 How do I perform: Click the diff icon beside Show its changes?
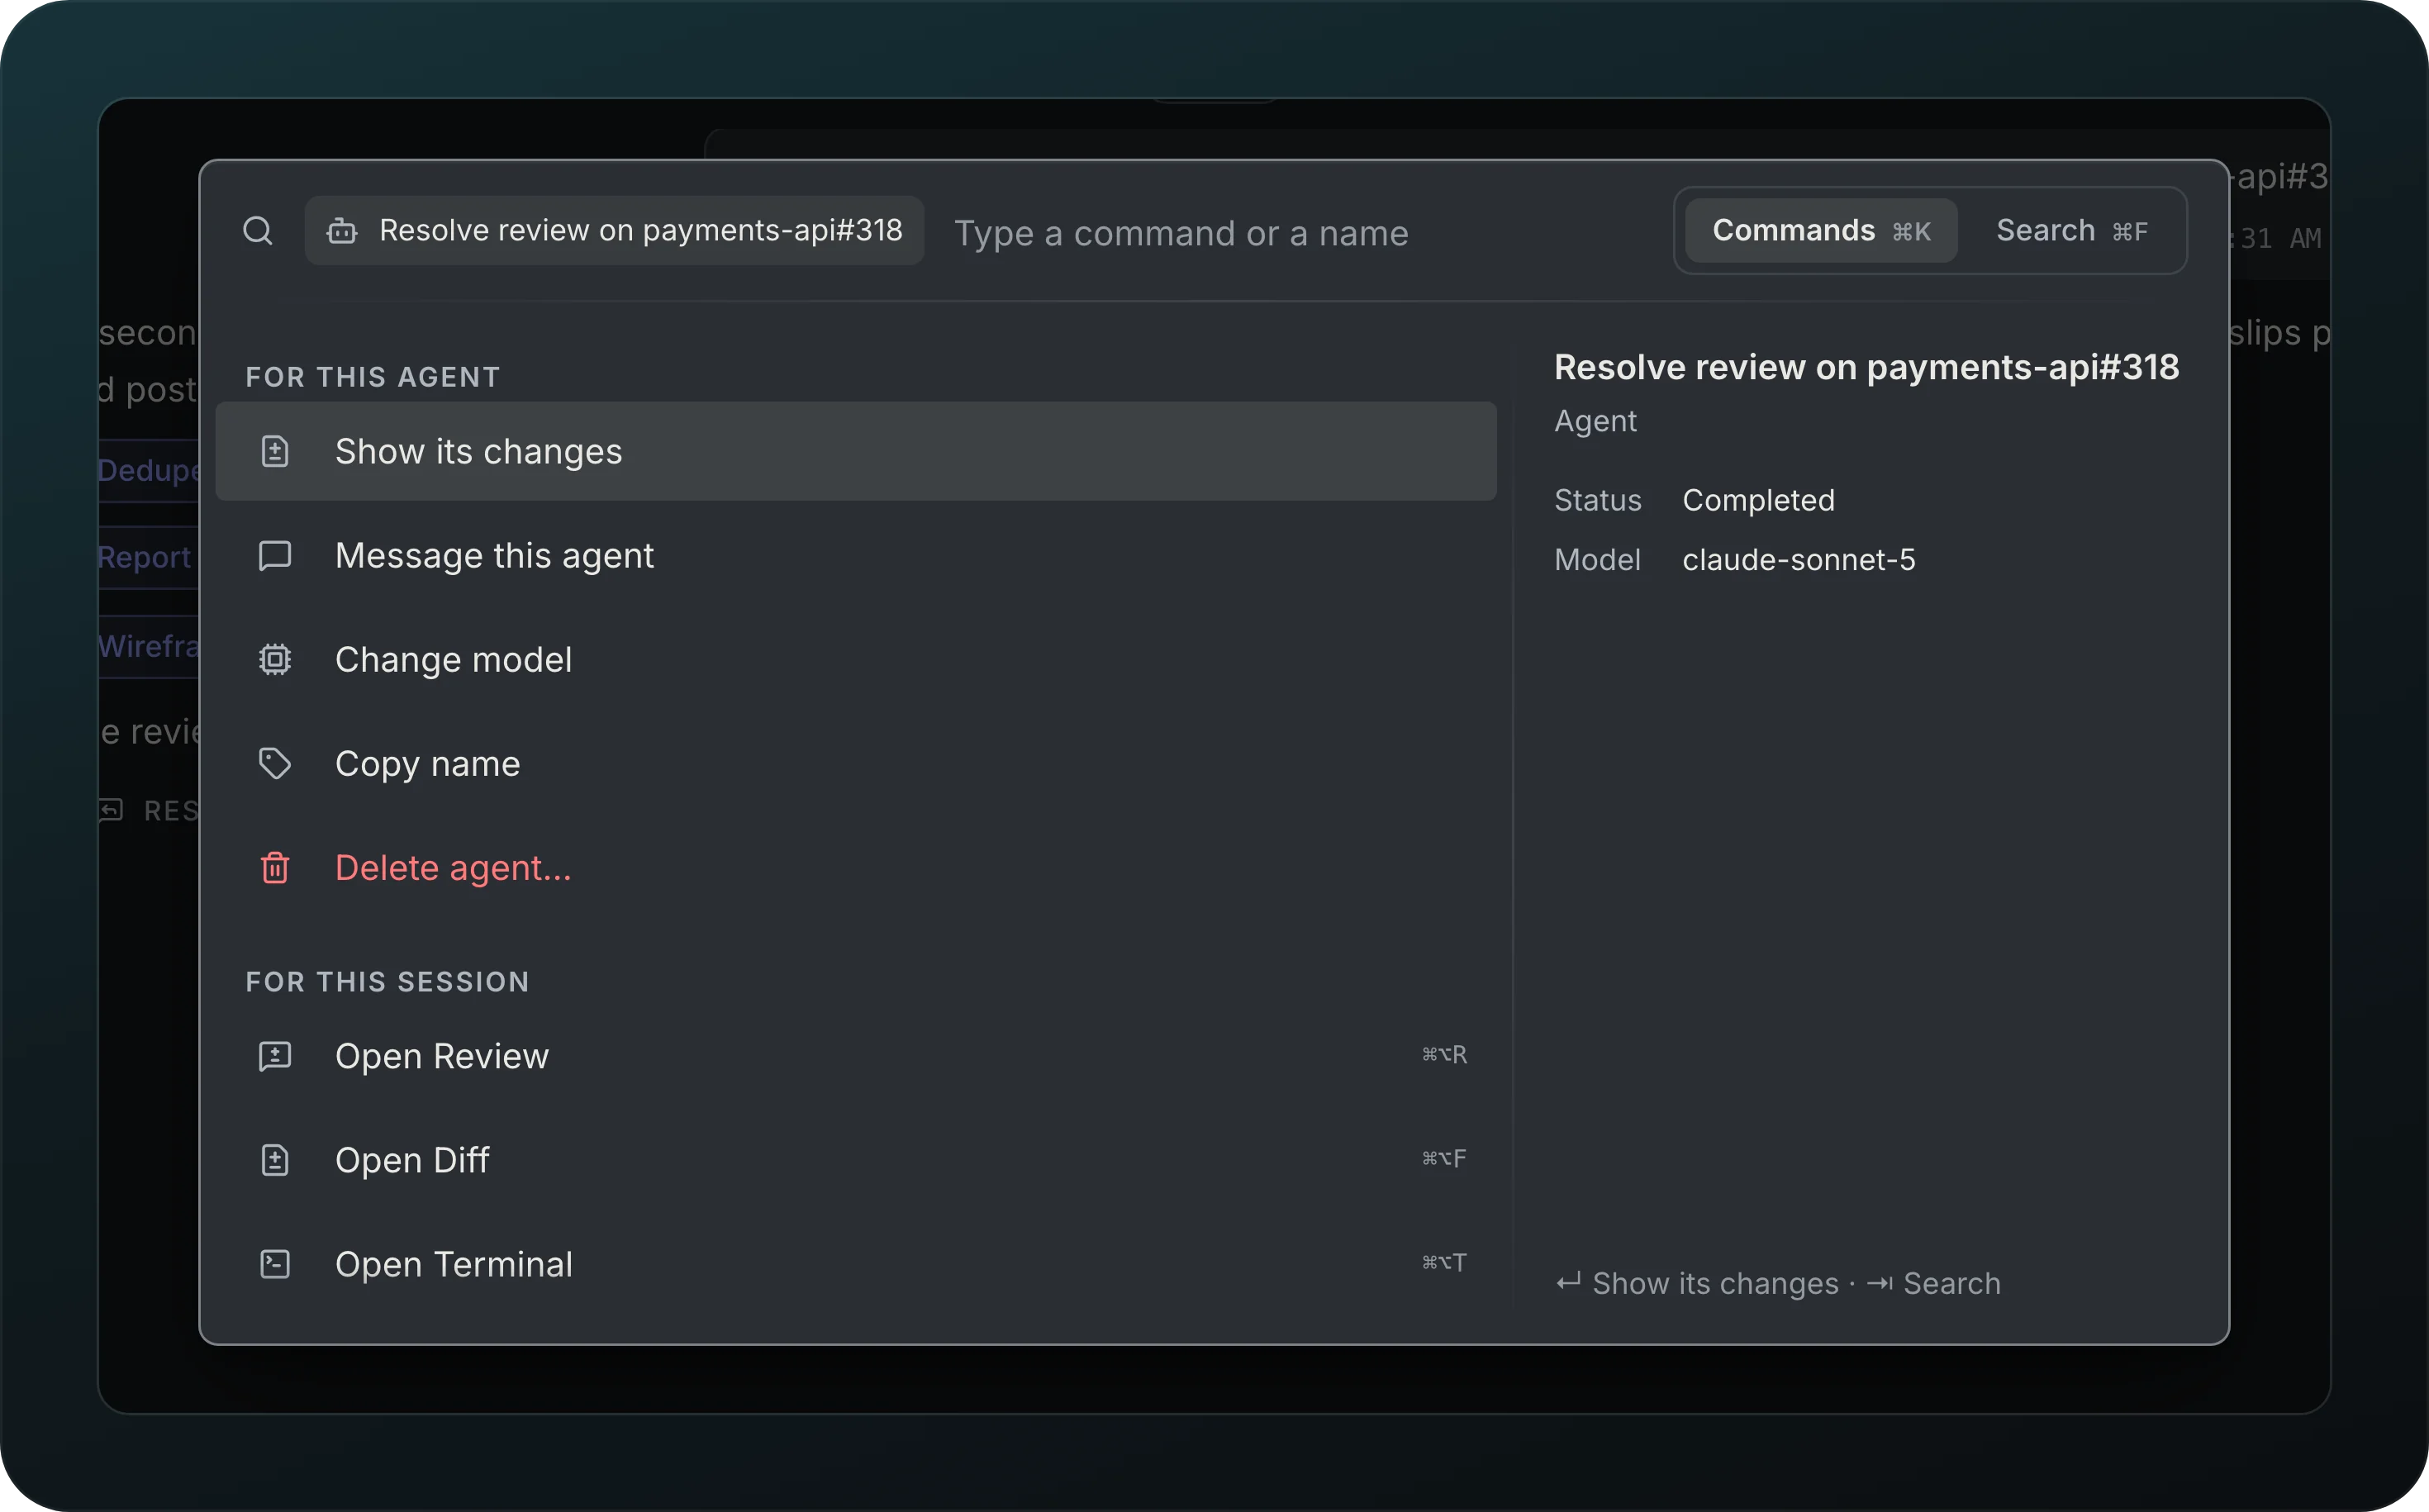(275, 452)
